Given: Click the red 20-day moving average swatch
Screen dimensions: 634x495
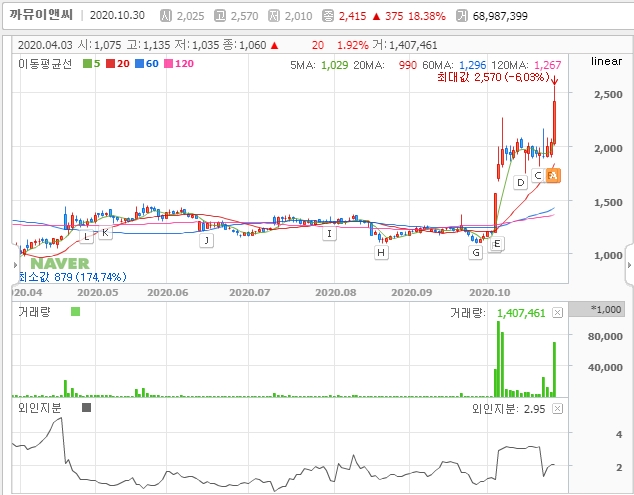Looking at the screenshot, I should point(110,63).
